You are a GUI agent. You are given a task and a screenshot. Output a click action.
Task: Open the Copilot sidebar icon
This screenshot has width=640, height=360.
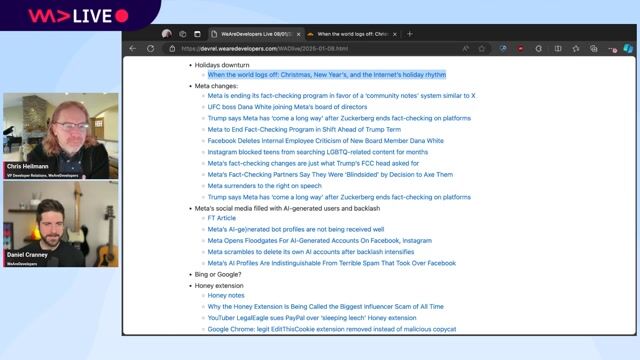click(x=628, y=49)
